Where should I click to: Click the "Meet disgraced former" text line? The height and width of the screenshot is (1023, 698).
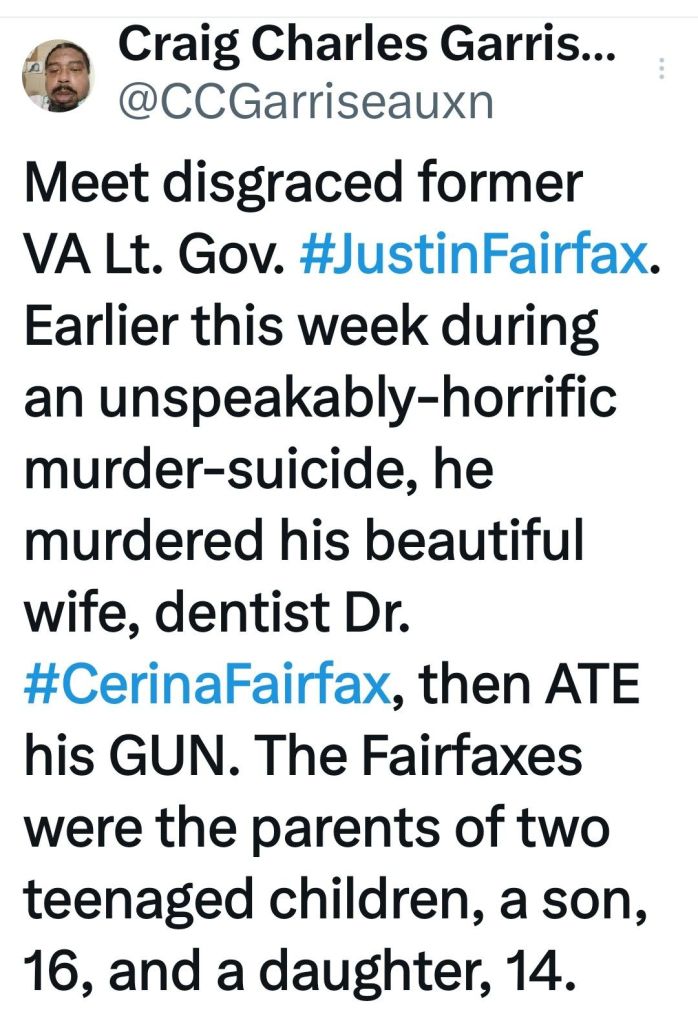[301, 185]
